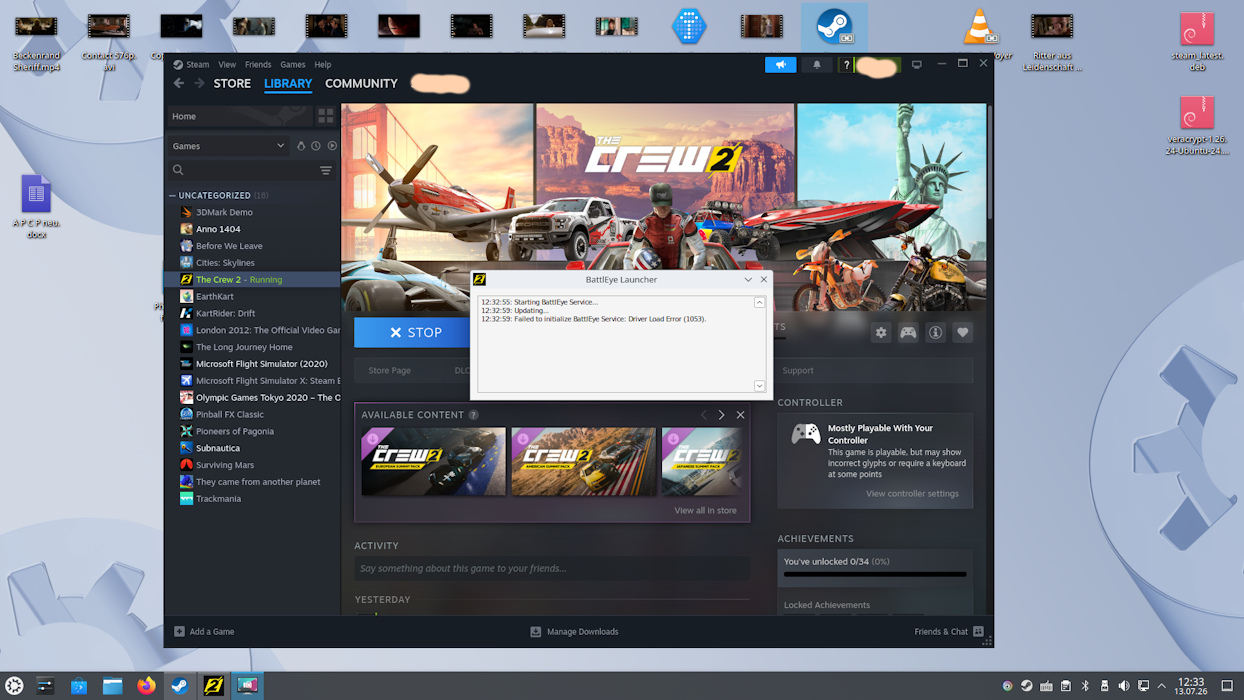
Task: Focus the library search field
Action: 243,171
